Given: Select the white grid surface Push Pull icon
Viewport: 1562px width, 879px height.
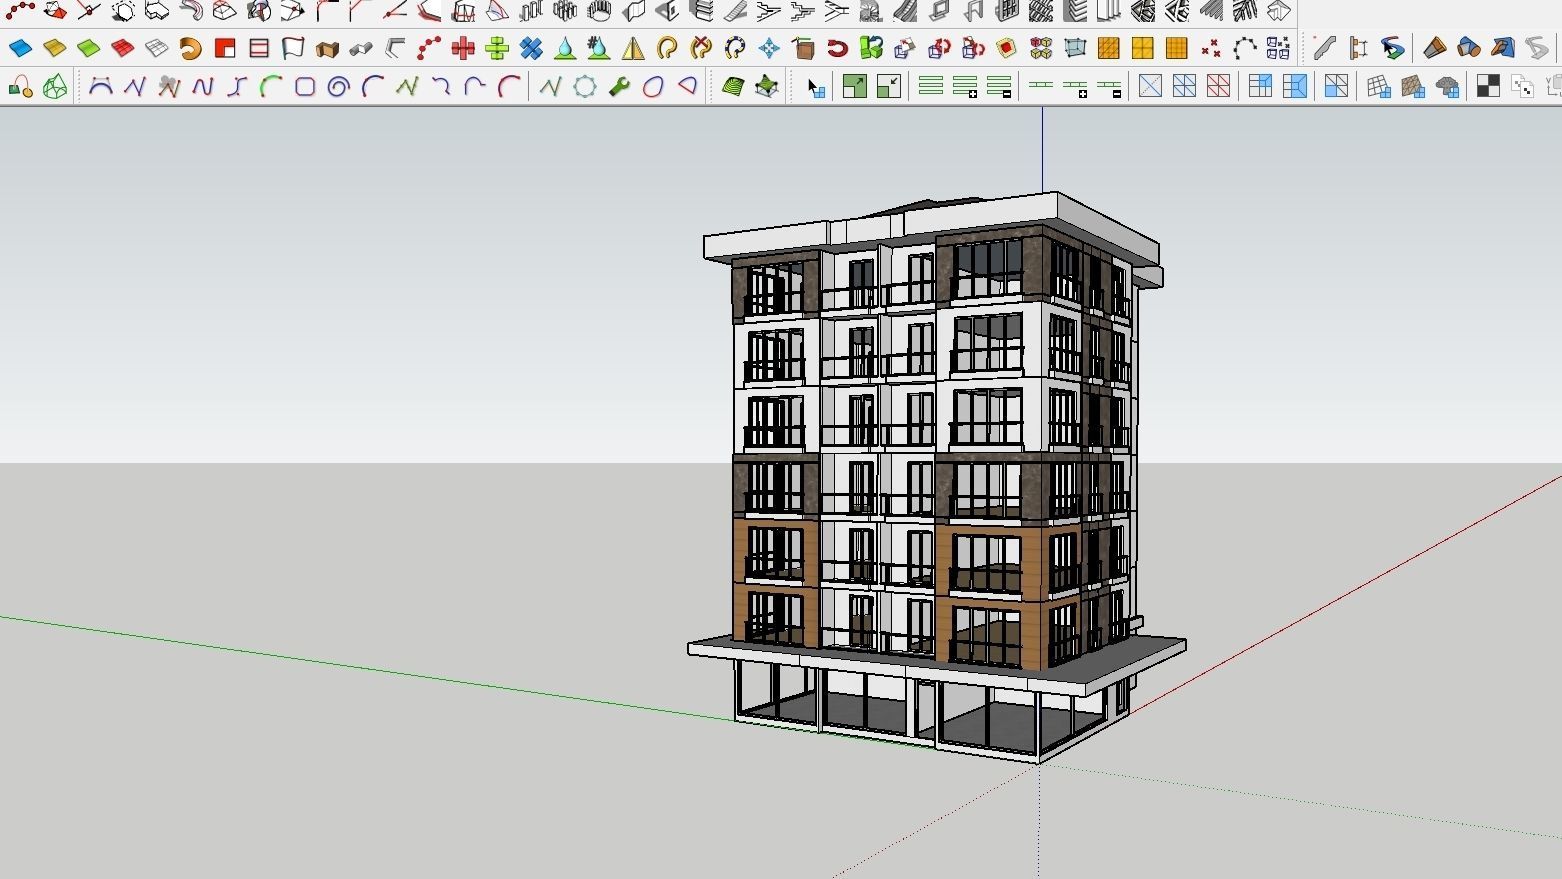Looking at the screenshot, I should [156, 48].
